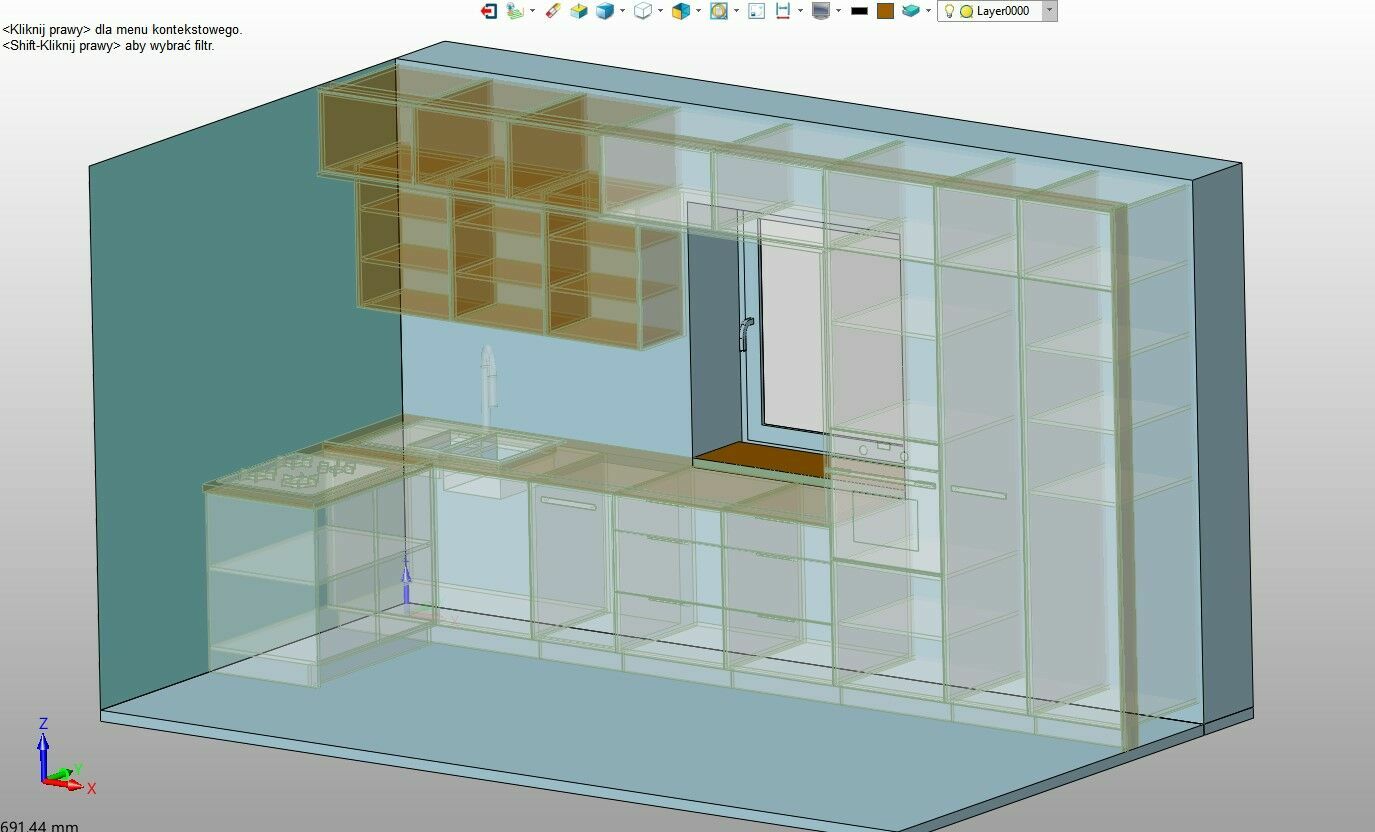Click the yellow circle beside Layer0000
Viewport: 1375px width, 832px height.
(x=966, y=11)
